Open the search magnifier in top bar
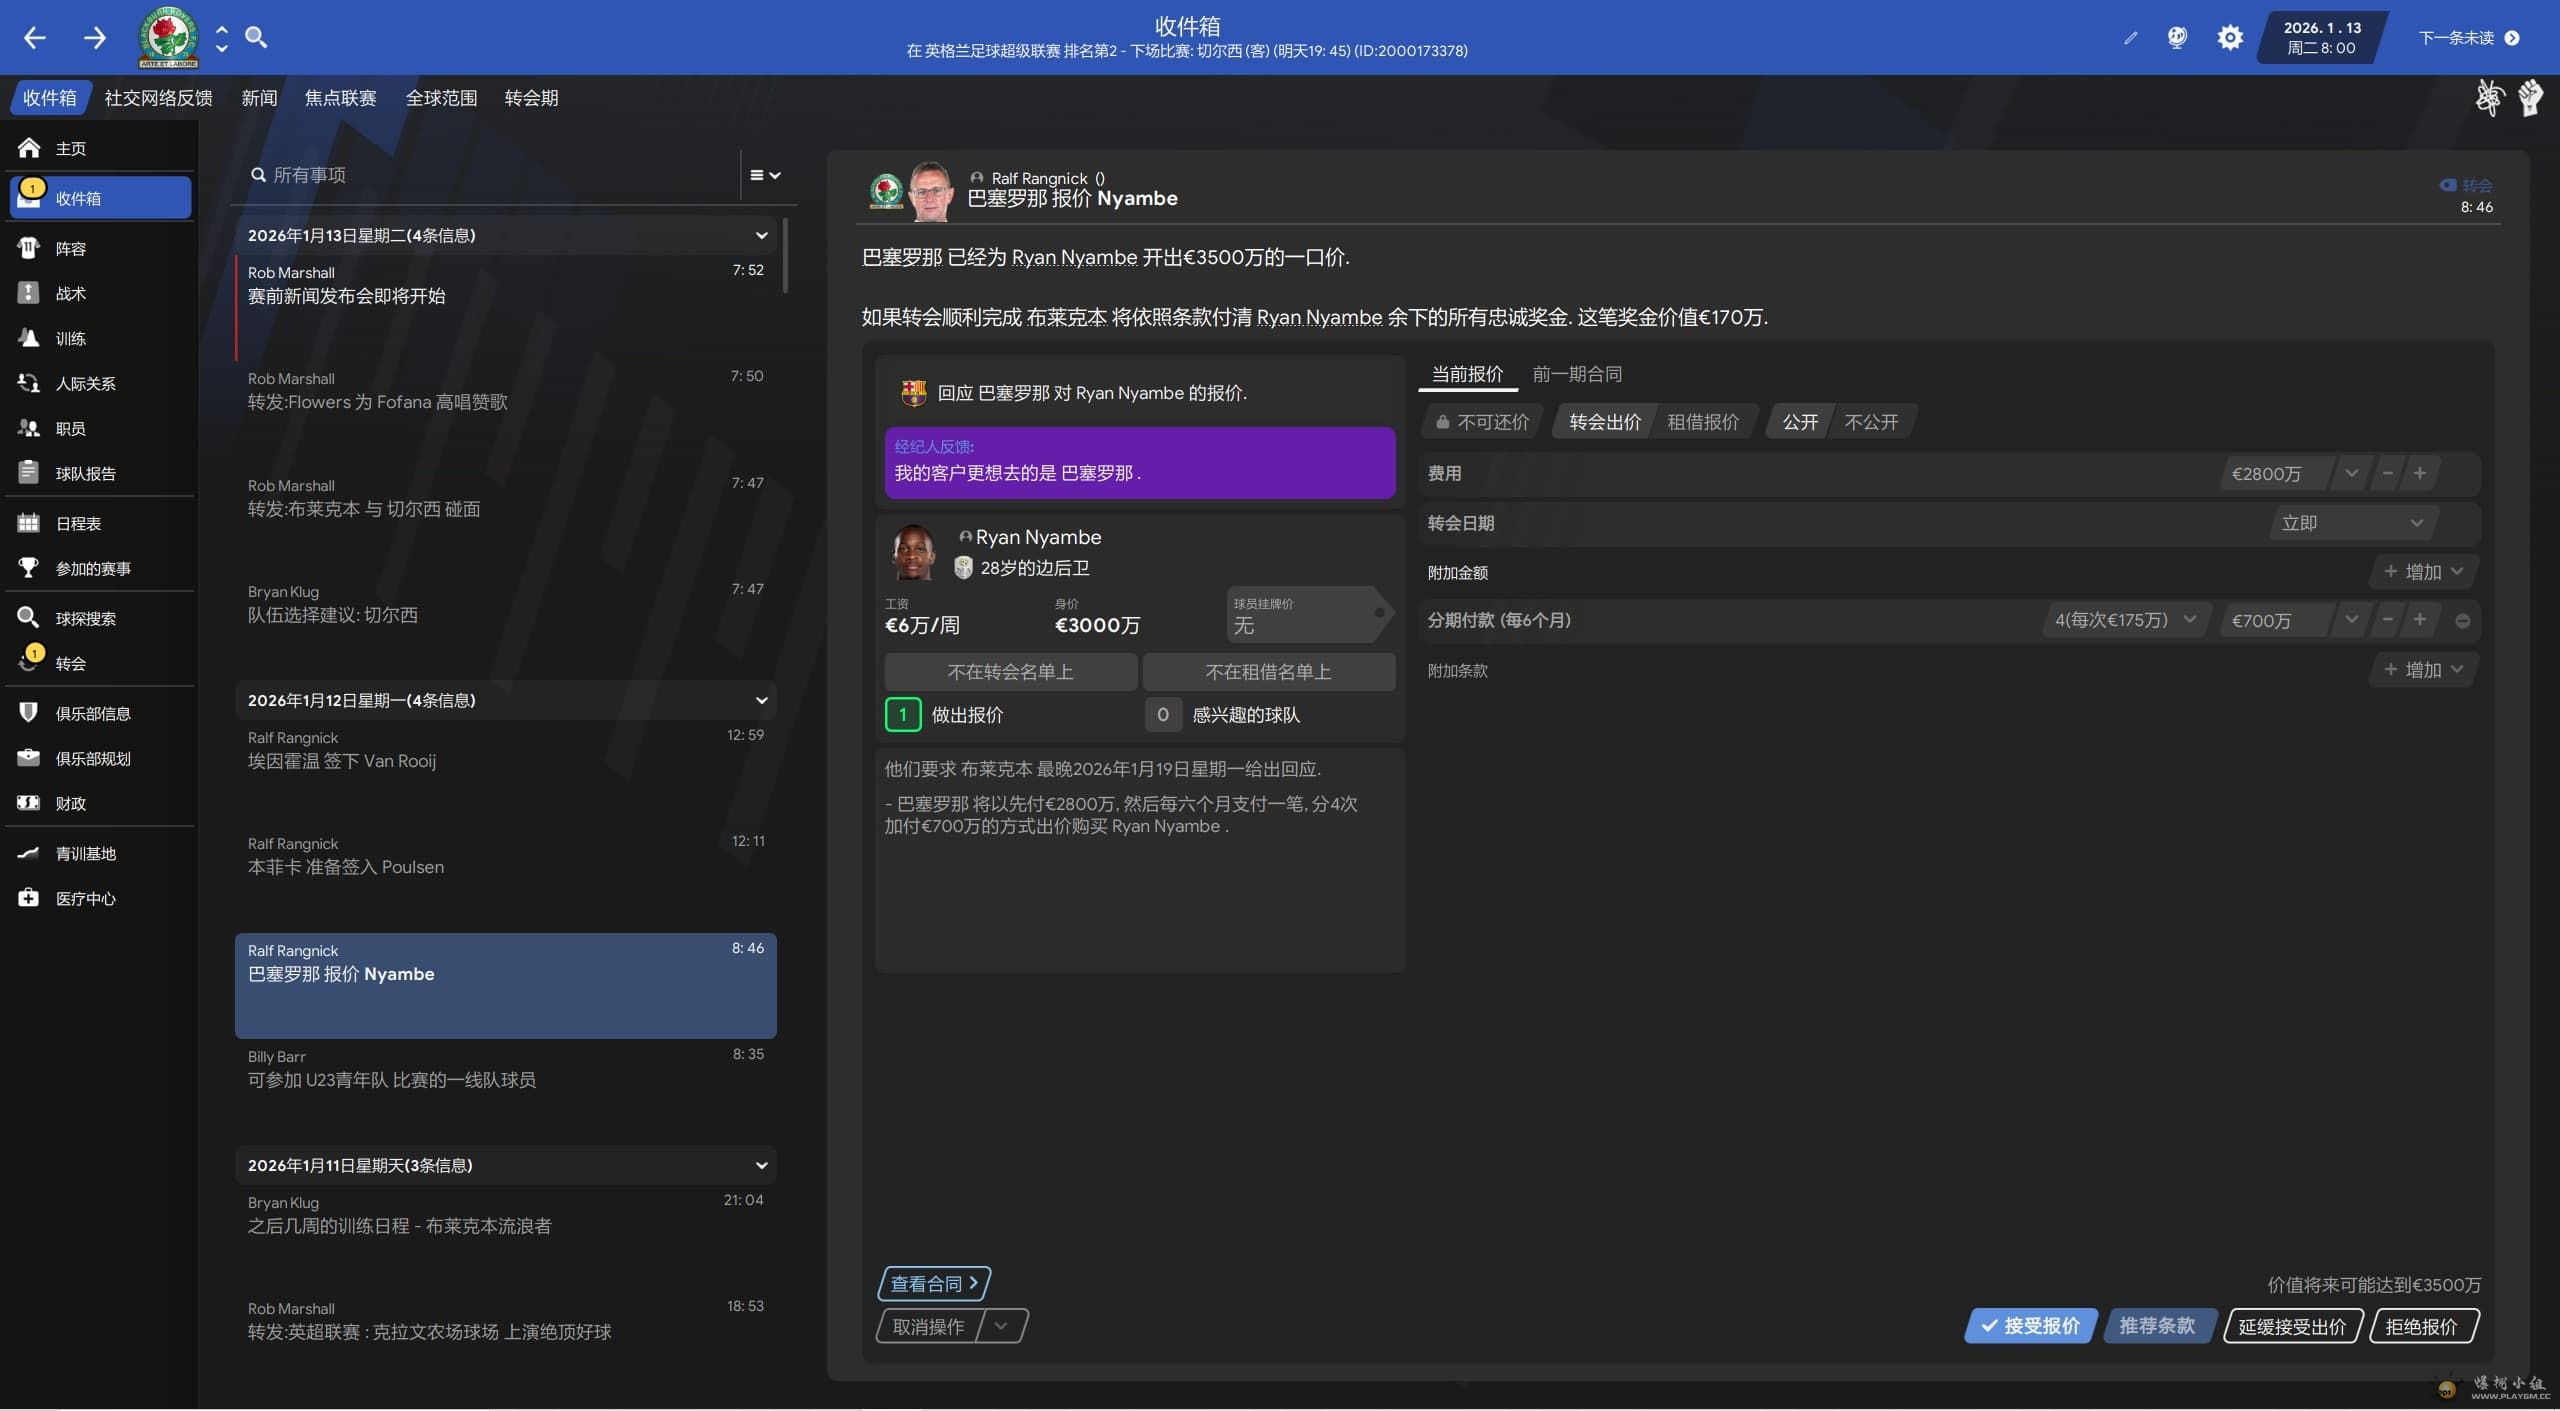 point(256,38)
